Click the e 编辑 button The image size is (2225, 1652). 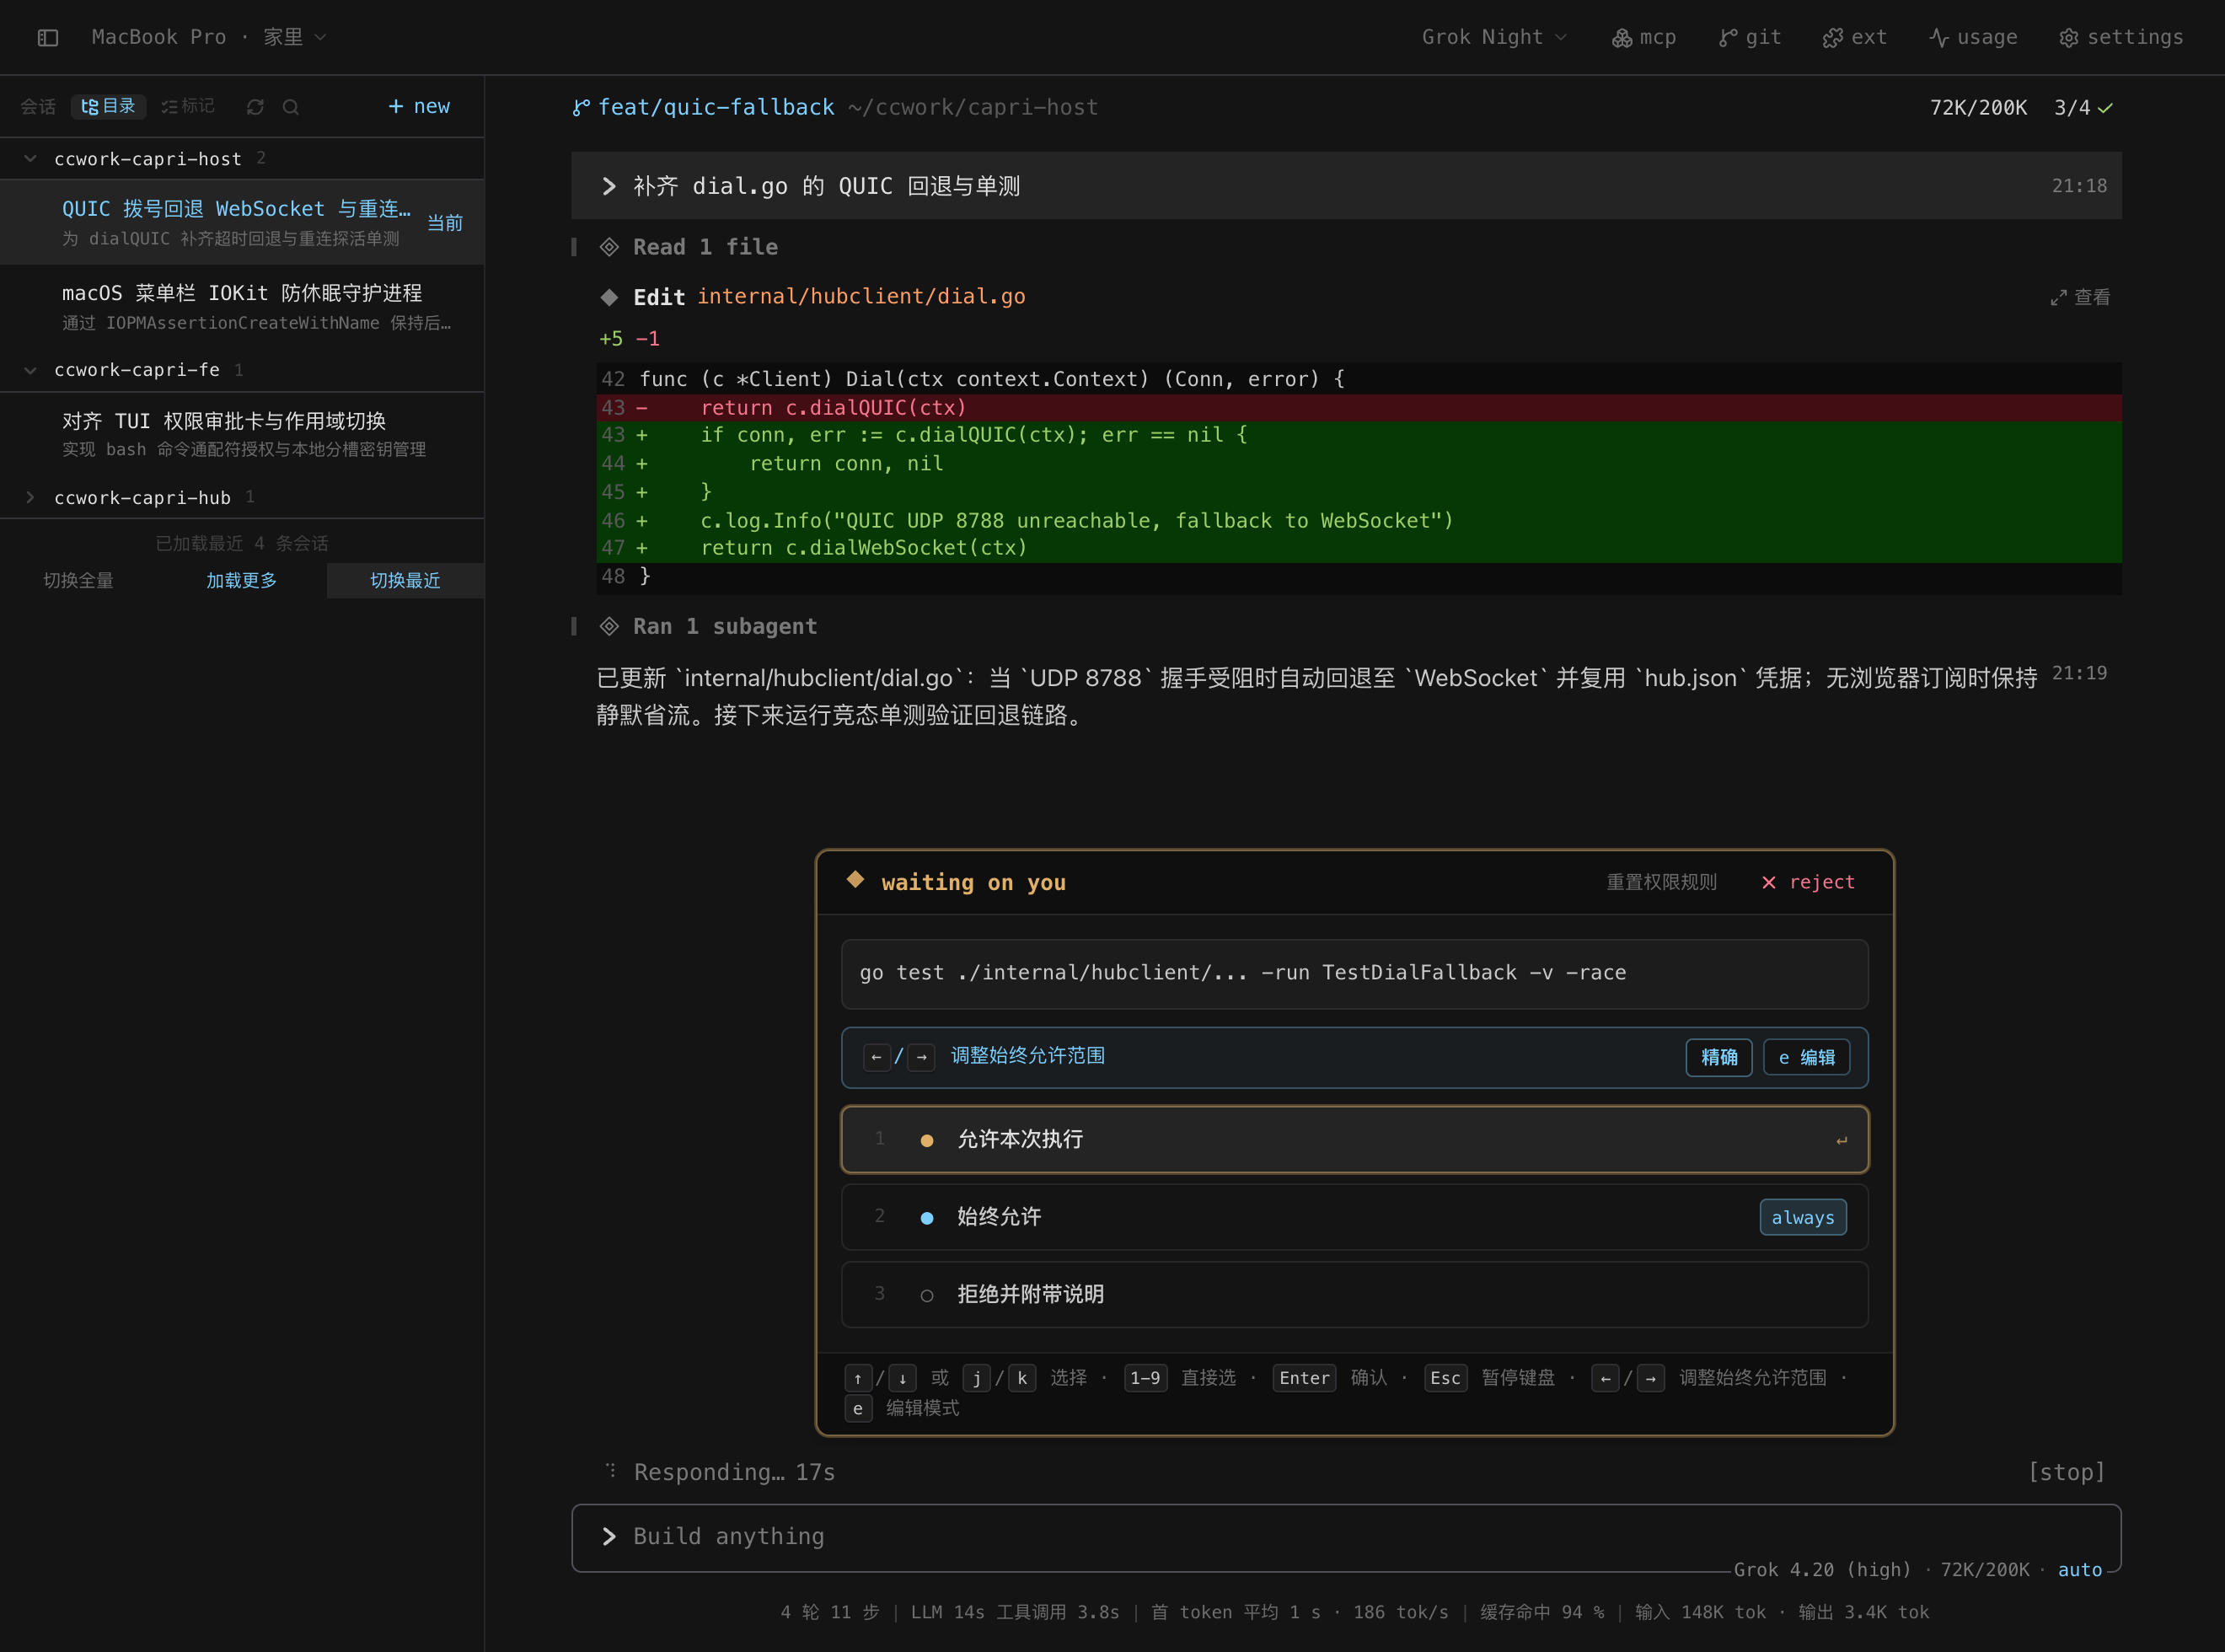[x=1806, y=1058]
